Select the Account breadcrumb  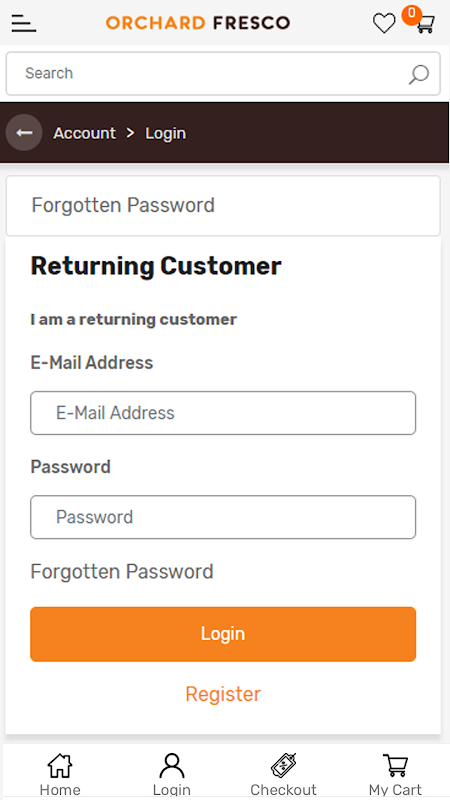click(85, 133)
